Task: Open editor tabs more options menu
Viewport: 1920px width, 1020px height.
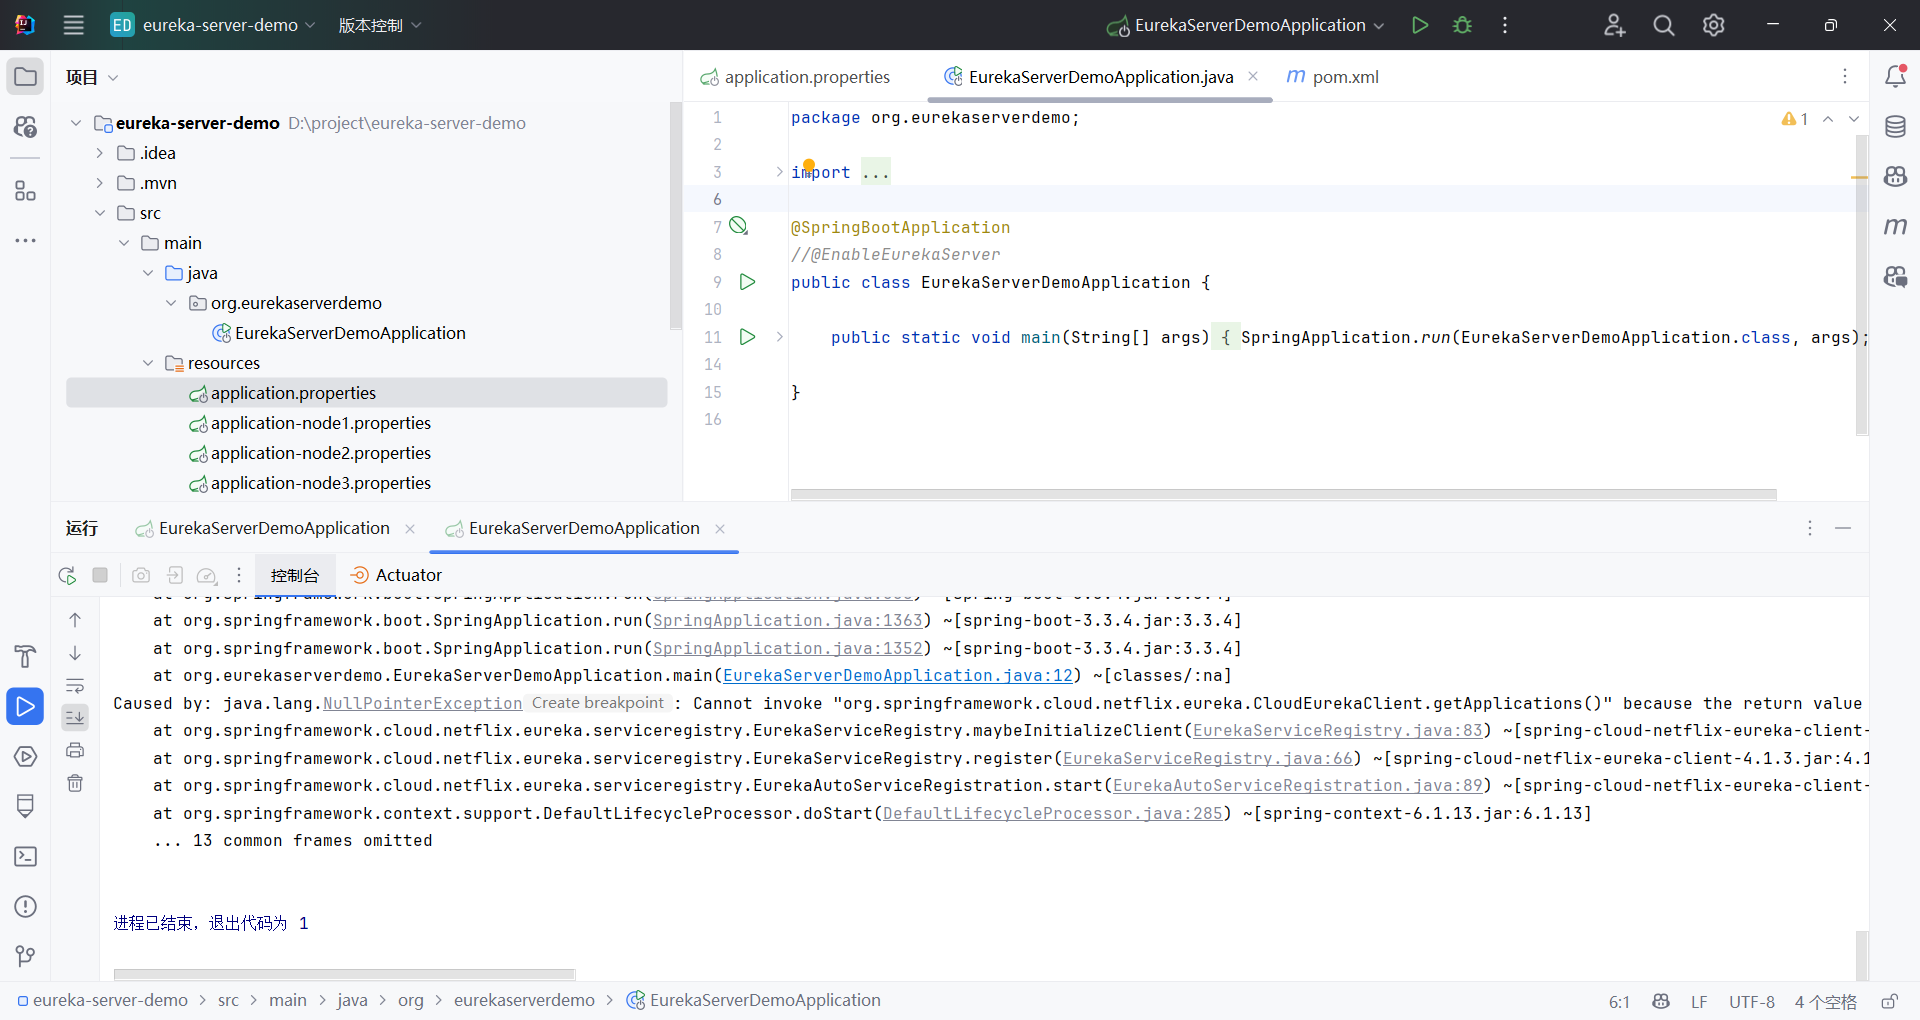Action: tap(1845, 77)
